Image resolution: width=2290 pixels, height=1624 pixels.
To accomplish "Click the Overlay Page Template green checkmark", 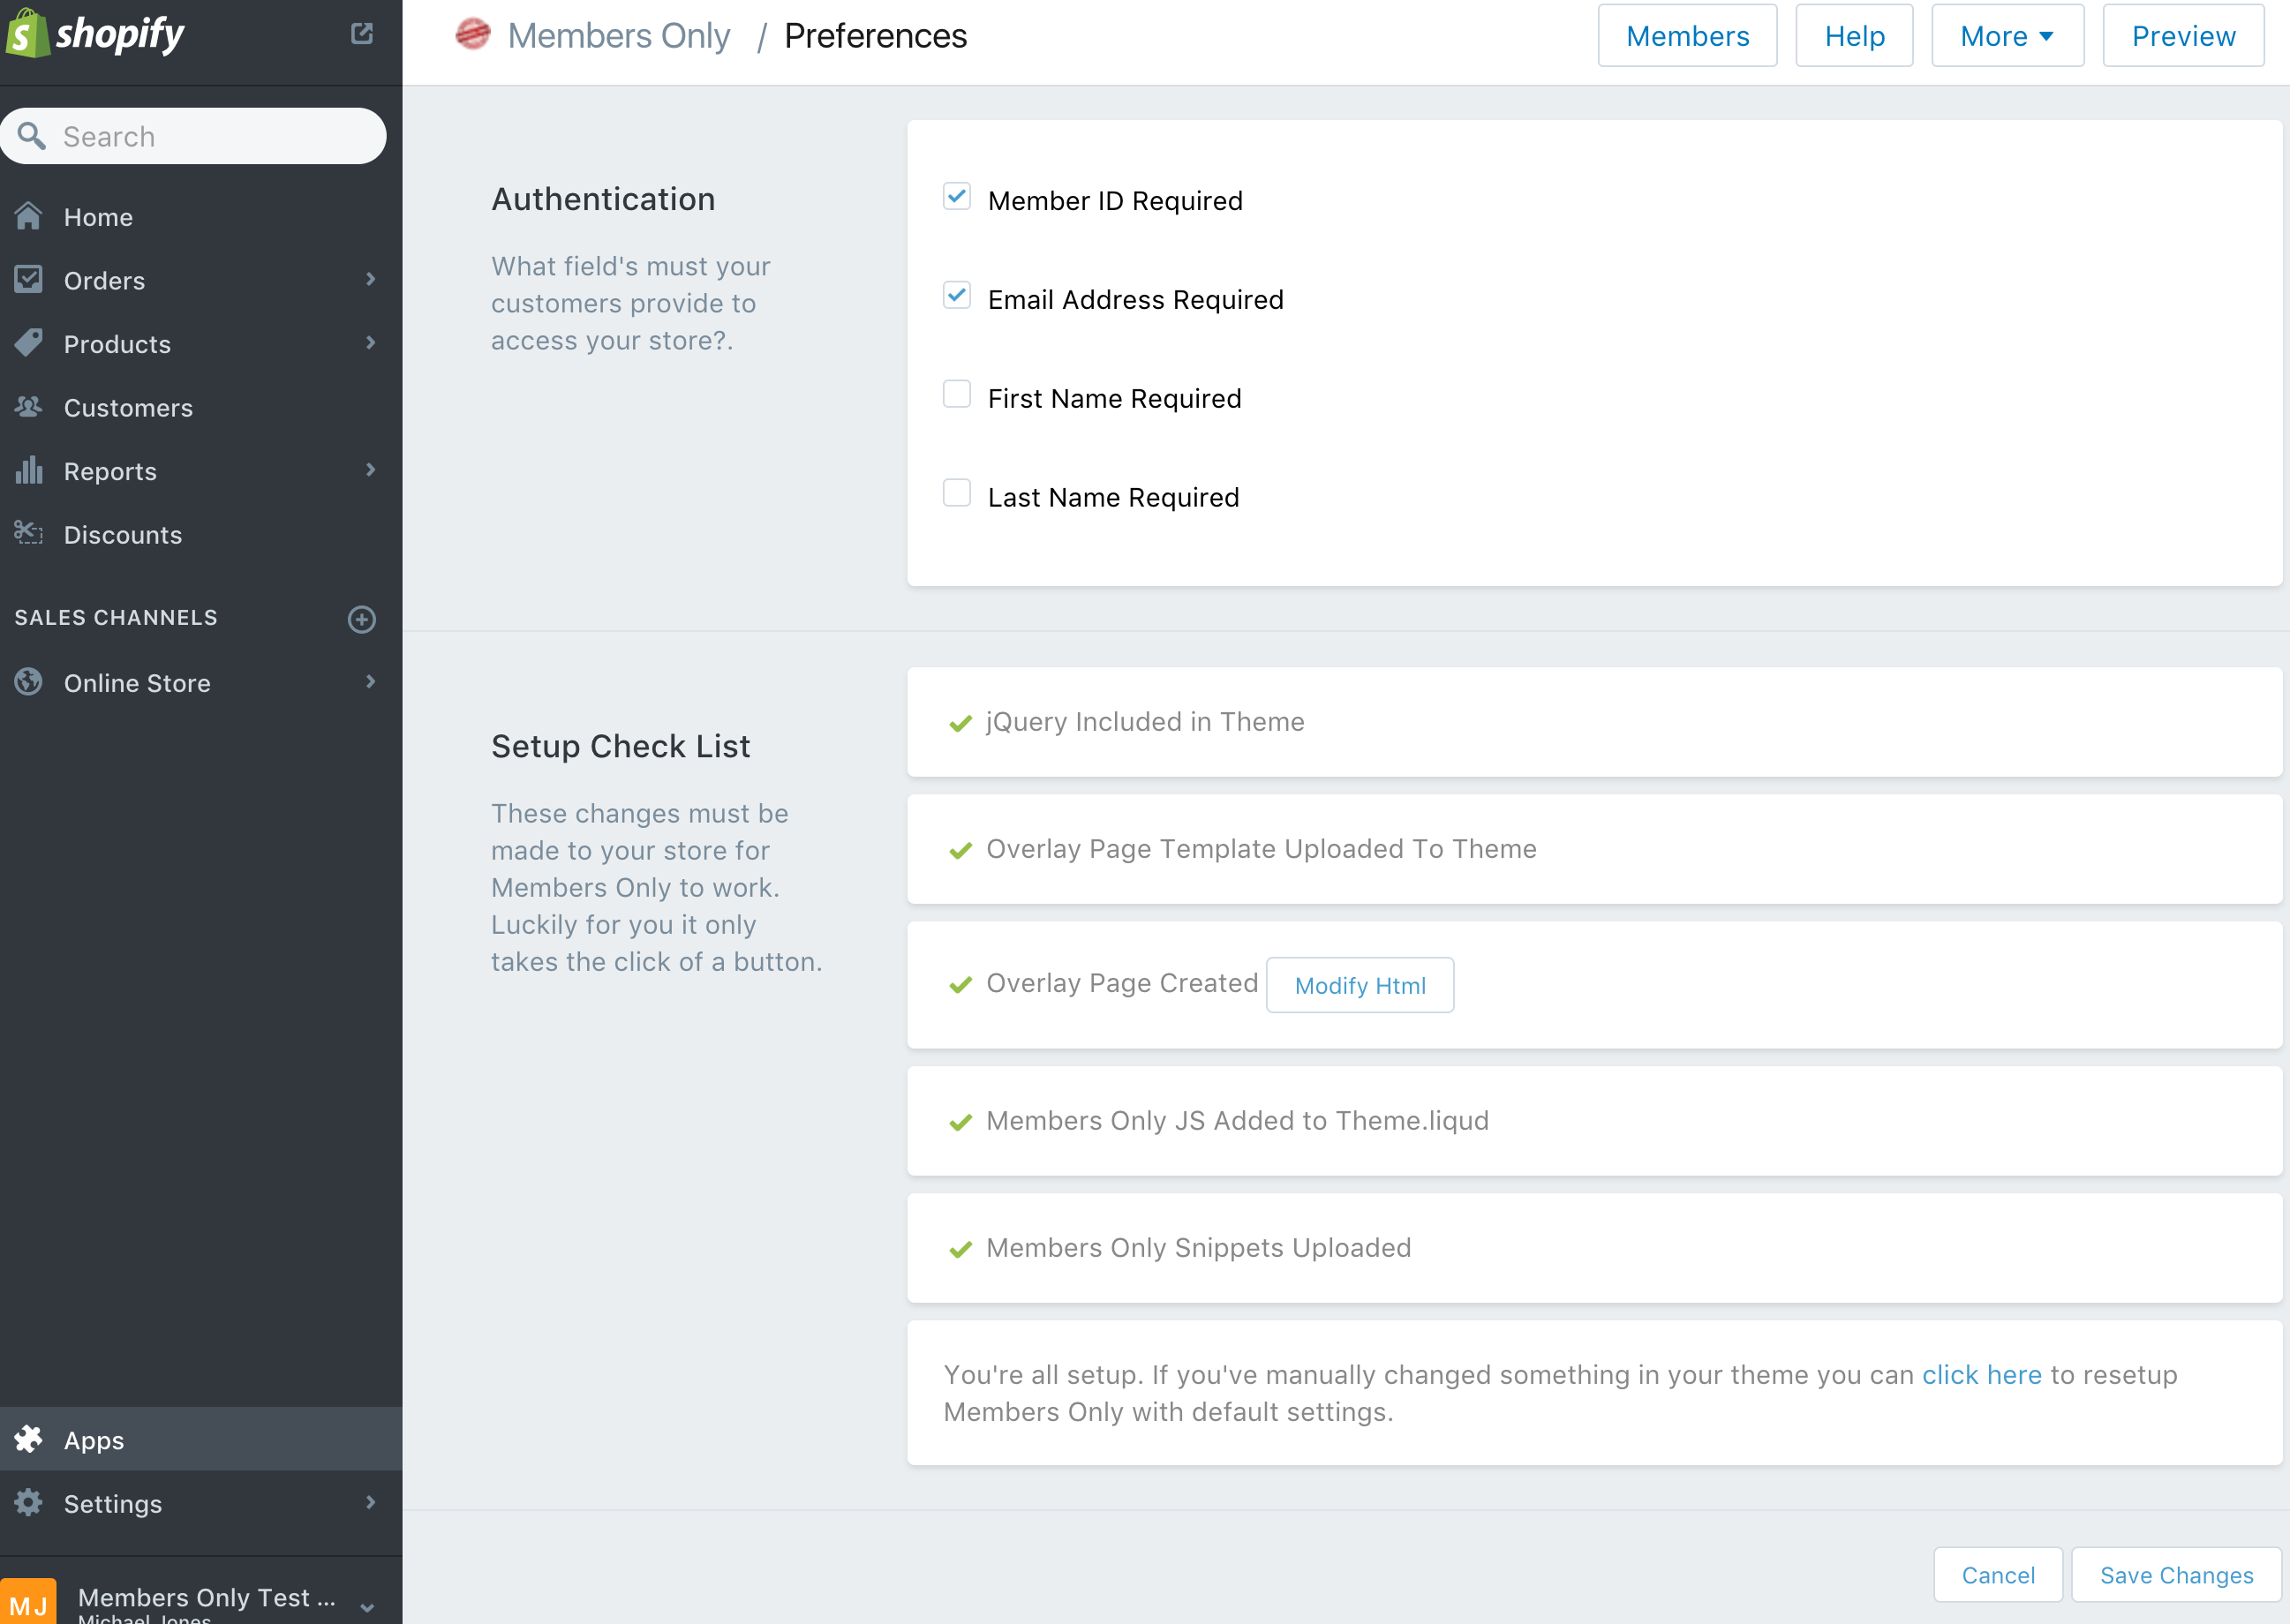I will coord(961,850).
